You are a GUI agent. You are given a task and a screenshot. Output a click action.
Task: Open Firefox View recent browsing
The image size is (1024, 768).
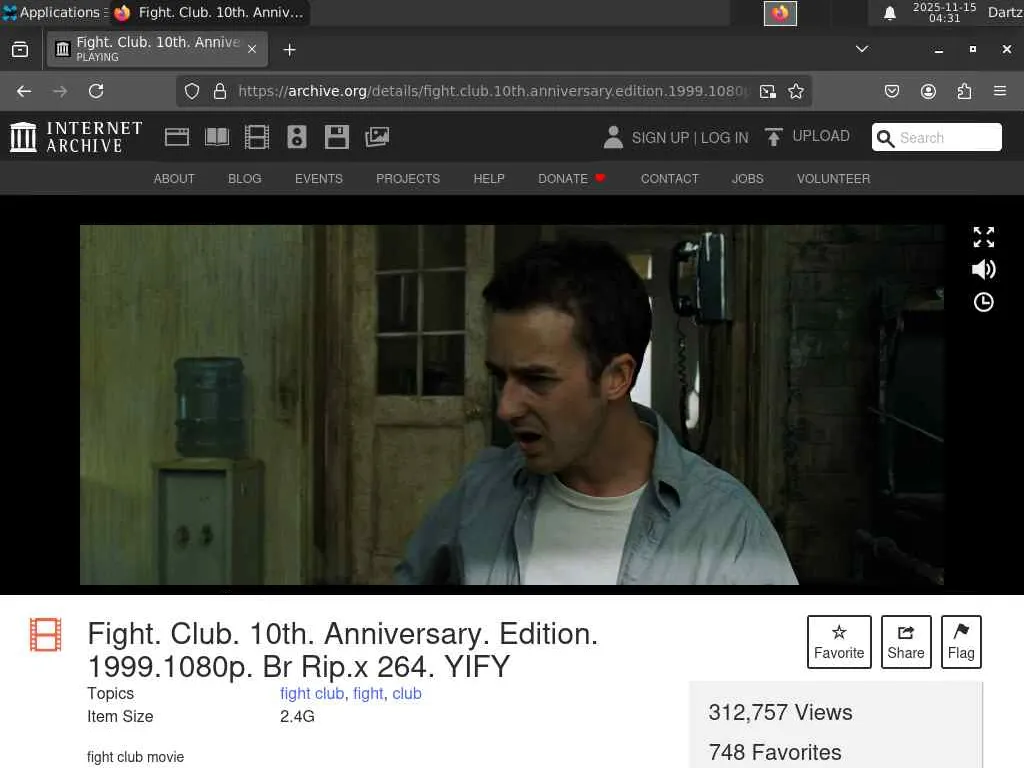click(x=20, y=49)
